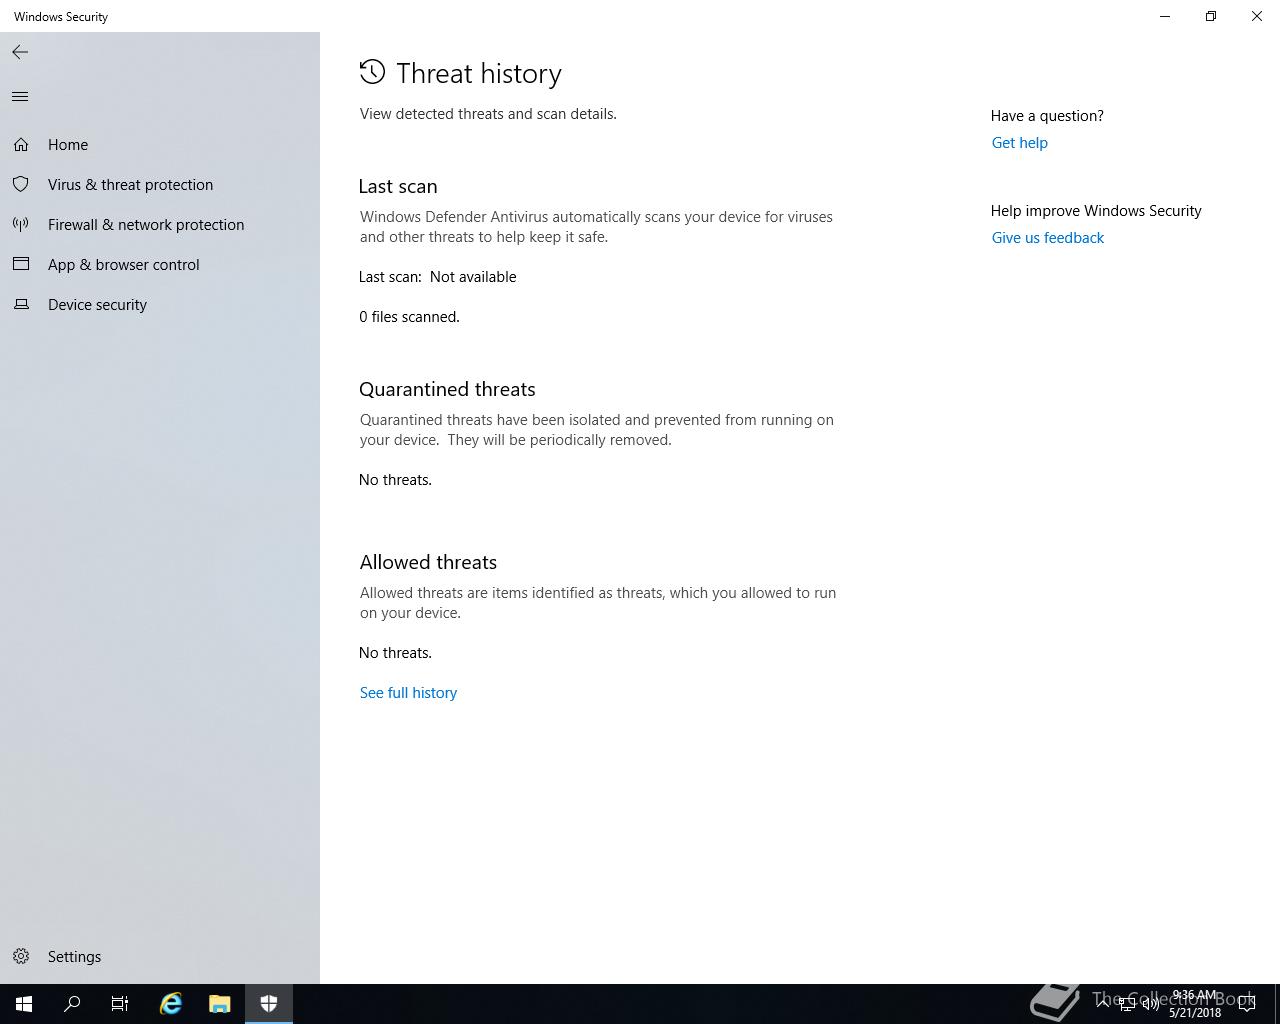Click '0 files scanned.' text
Screen dimensions: 1280x1024
point(409,317)
